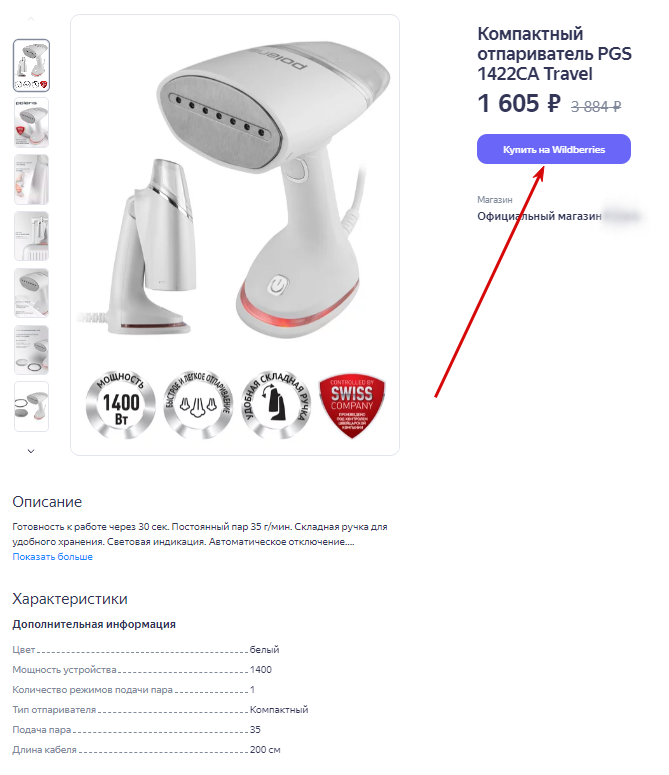Open the main steamer product image
The height and width of the screenshot is (775, 669).
coord(235,235)
